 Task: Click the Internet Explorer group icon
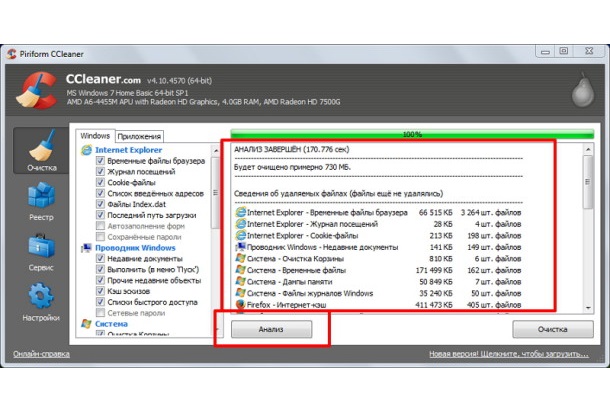(86, 150)
